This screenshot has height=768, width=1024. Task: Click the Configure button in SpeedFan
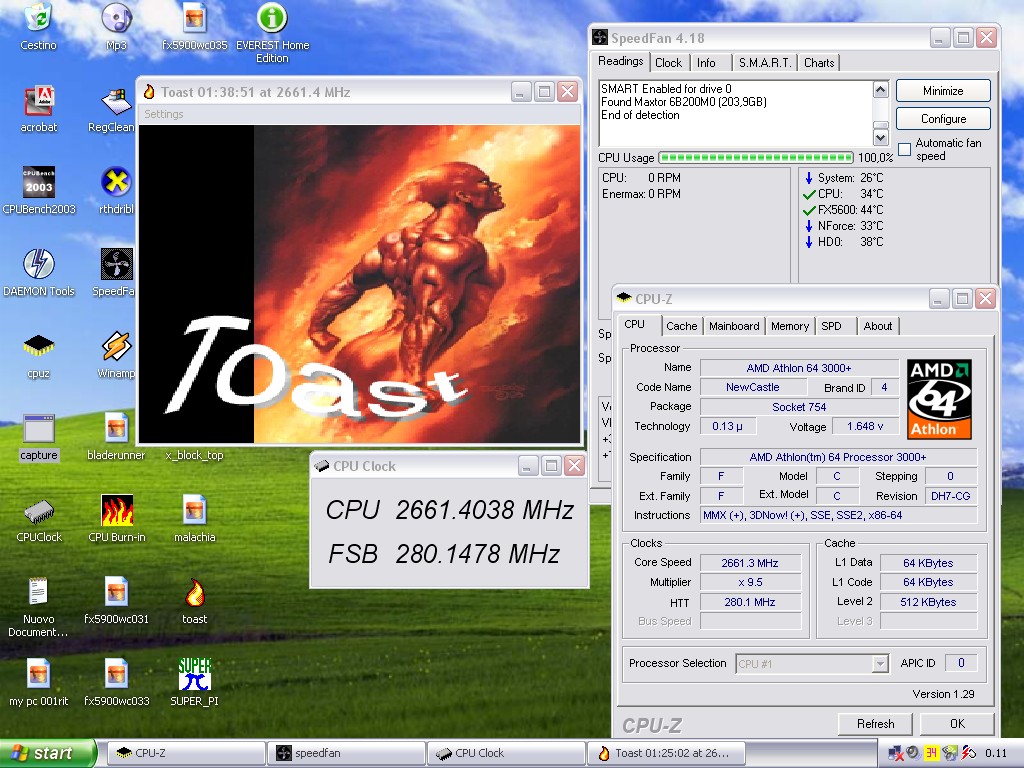943,119
